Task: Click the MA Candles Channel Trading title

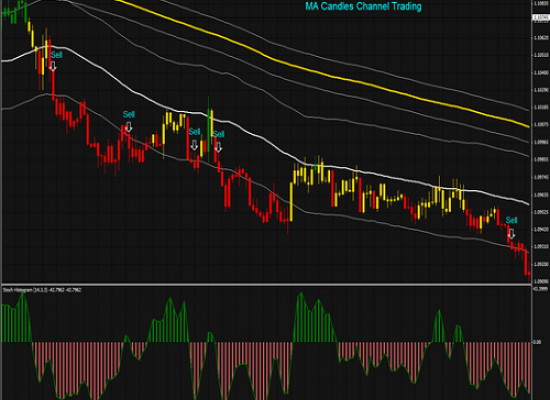Action: point(363,6)
